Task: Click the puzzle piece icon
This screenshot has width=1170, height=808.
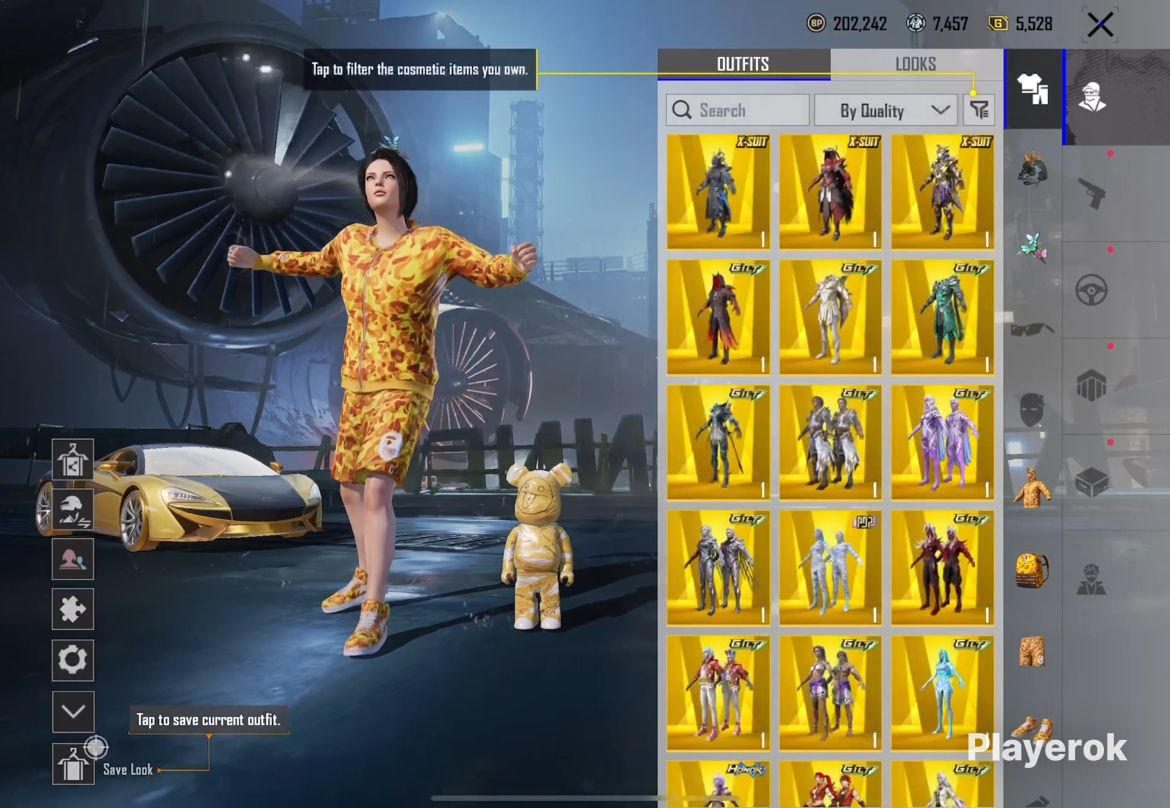Action: (x=72, y=610)
